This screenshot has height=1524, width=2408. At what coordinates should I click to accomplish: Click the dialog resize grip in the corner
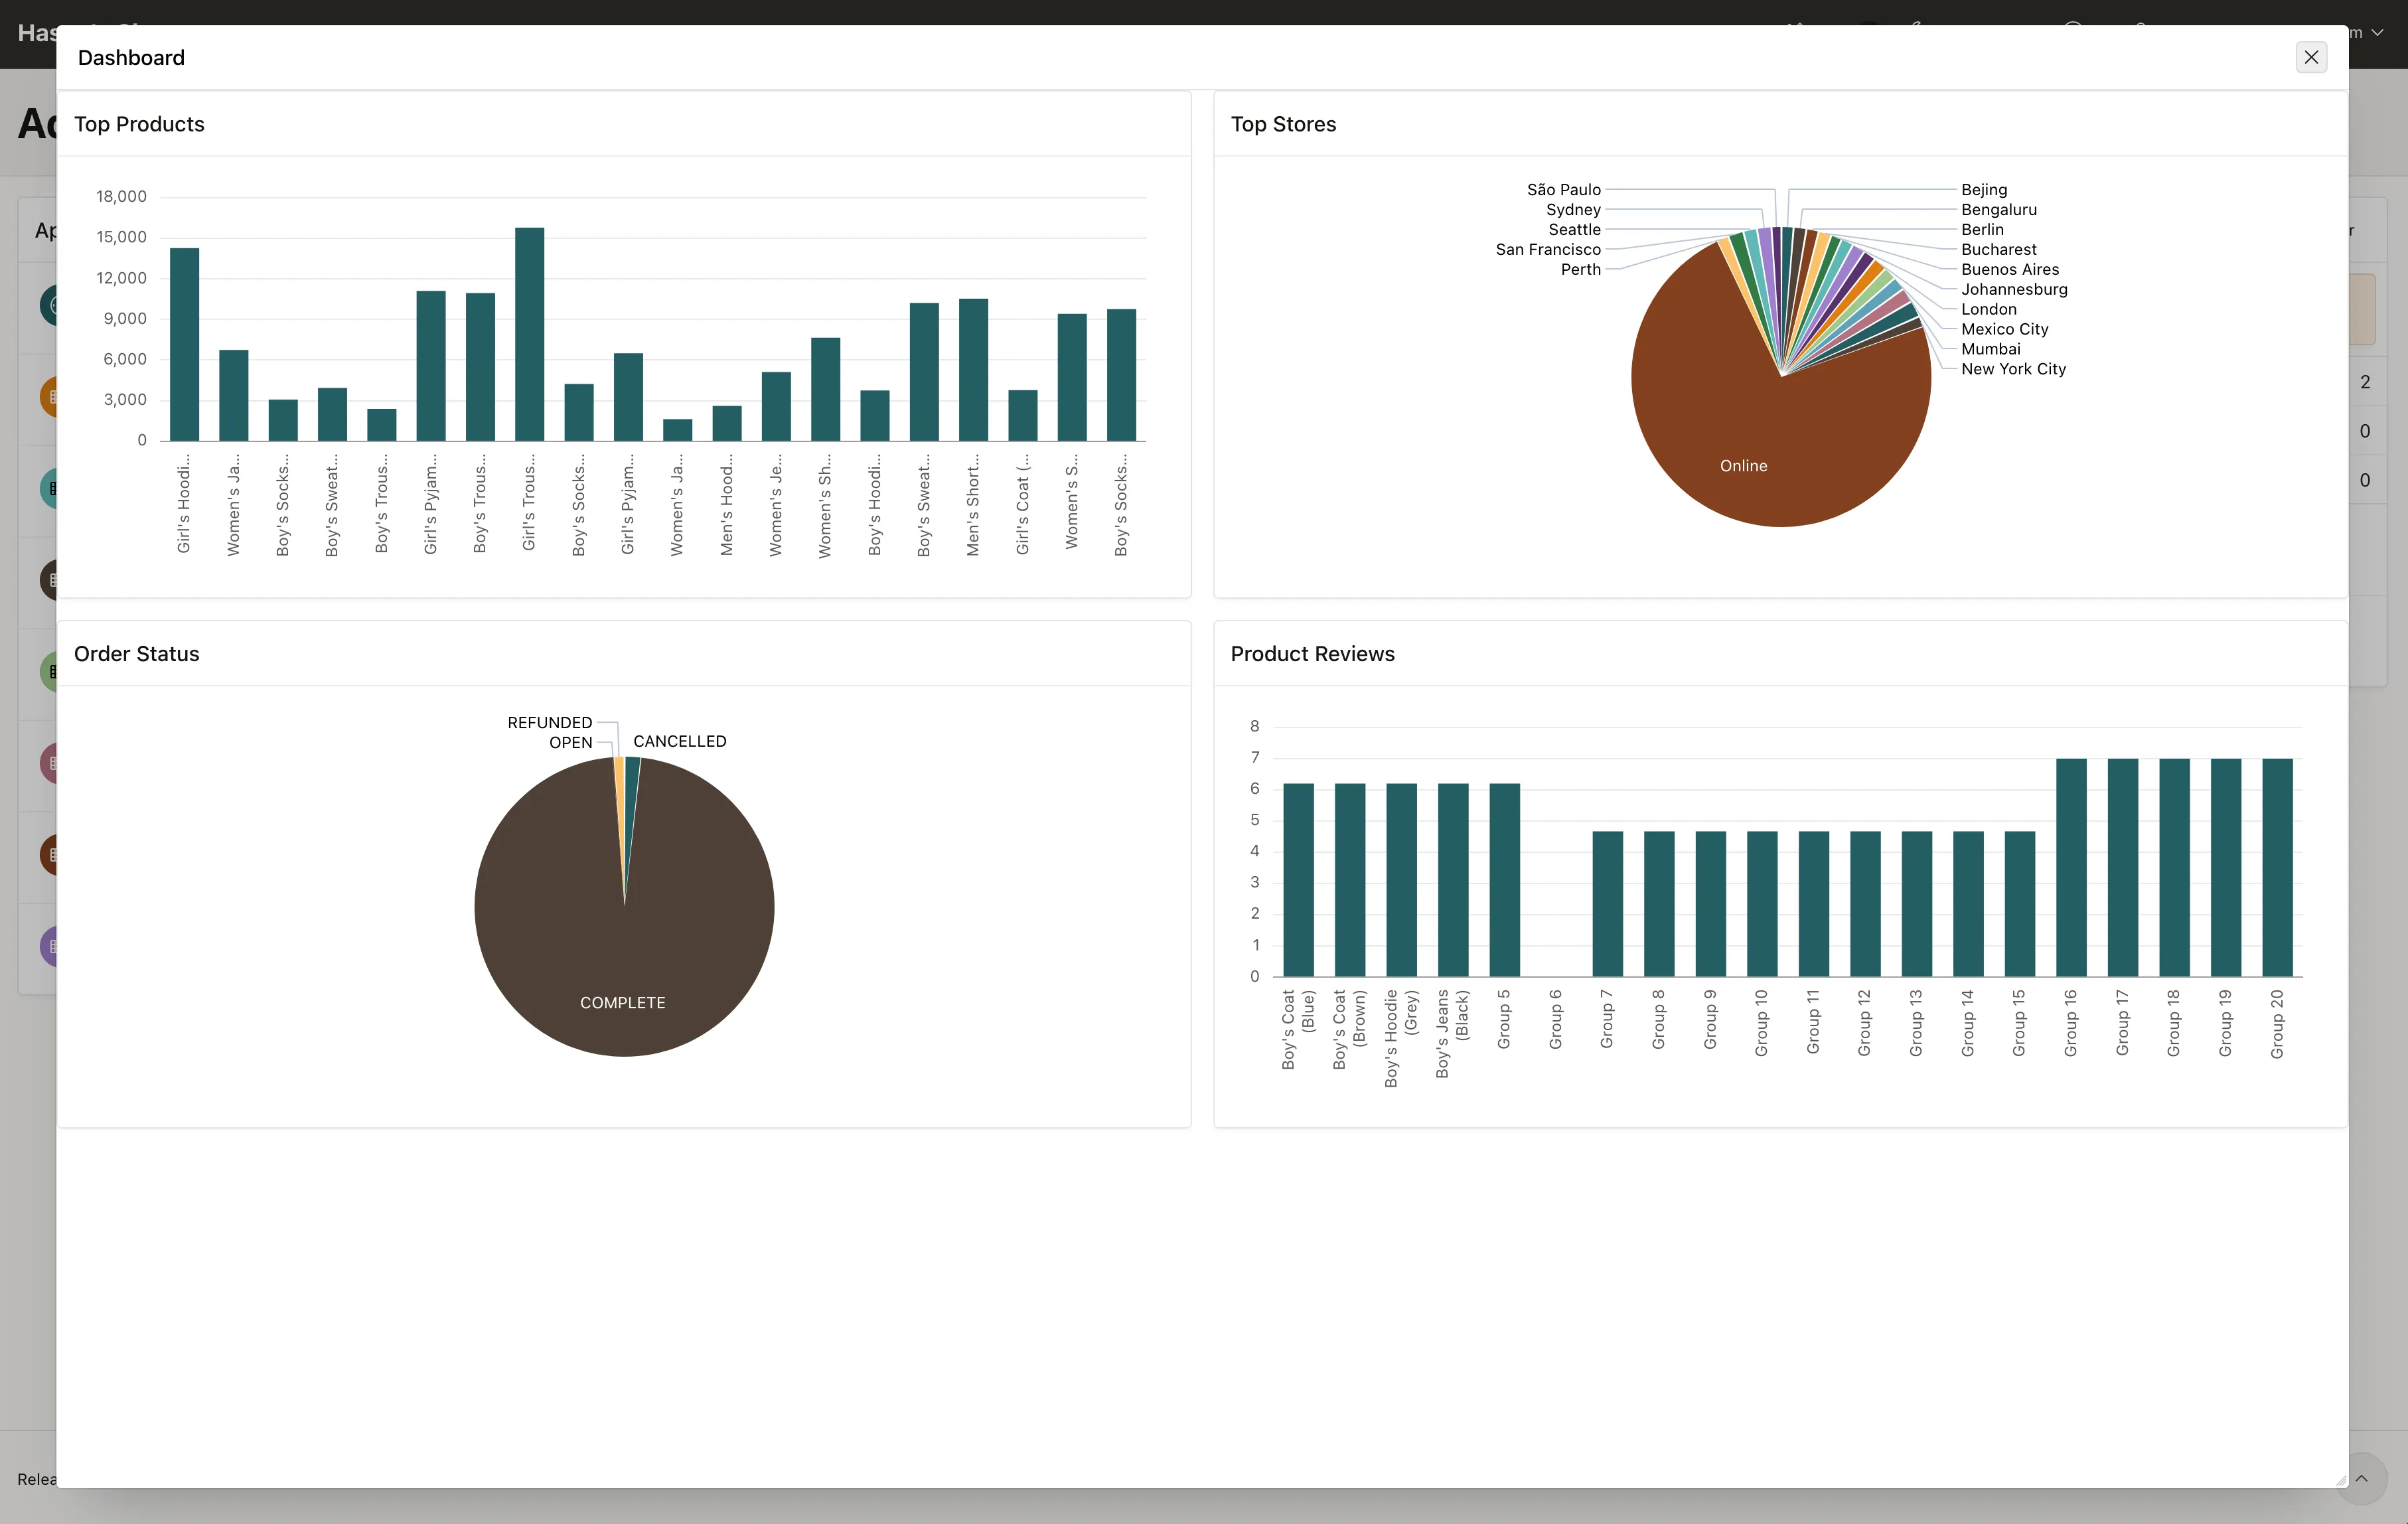pos(2340,1480)
